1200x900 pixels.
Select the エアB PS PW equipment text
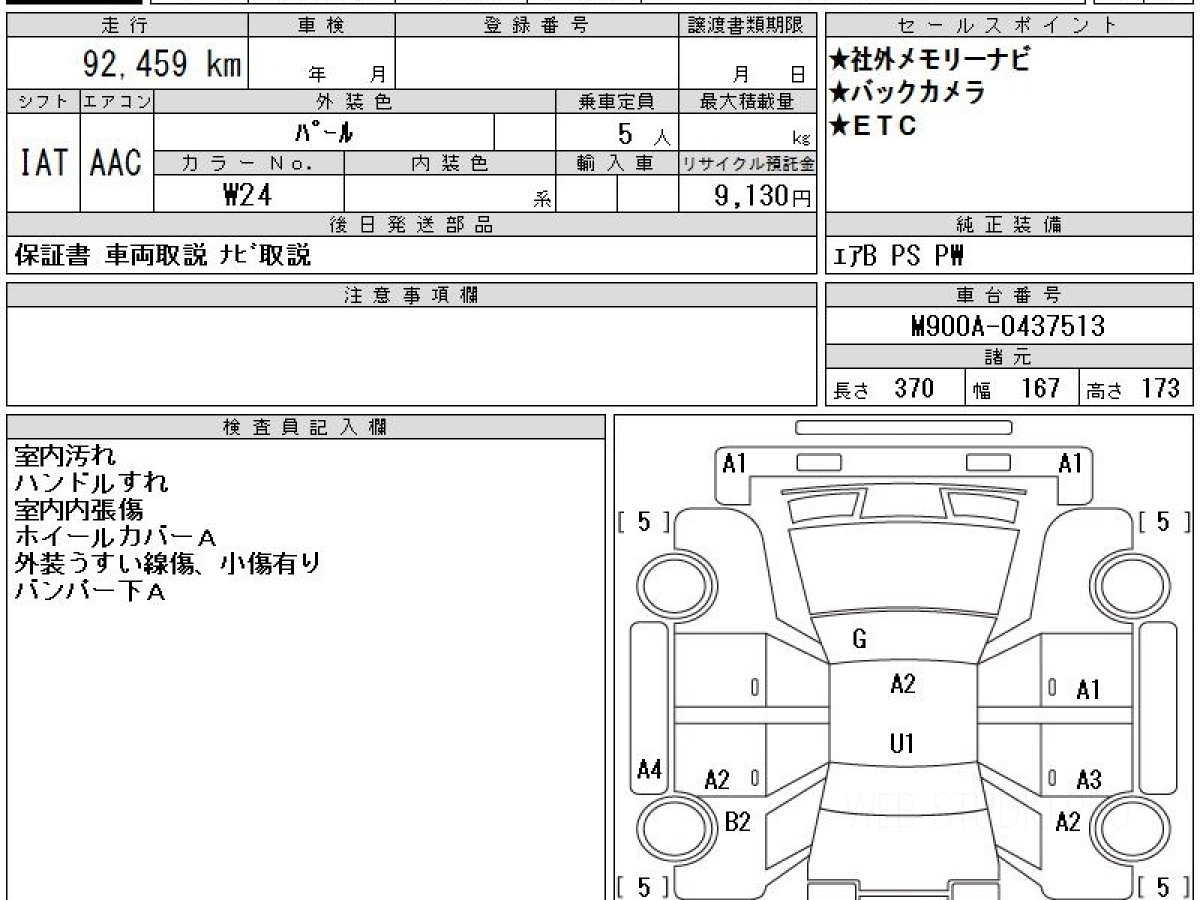[x=899, y=257]
